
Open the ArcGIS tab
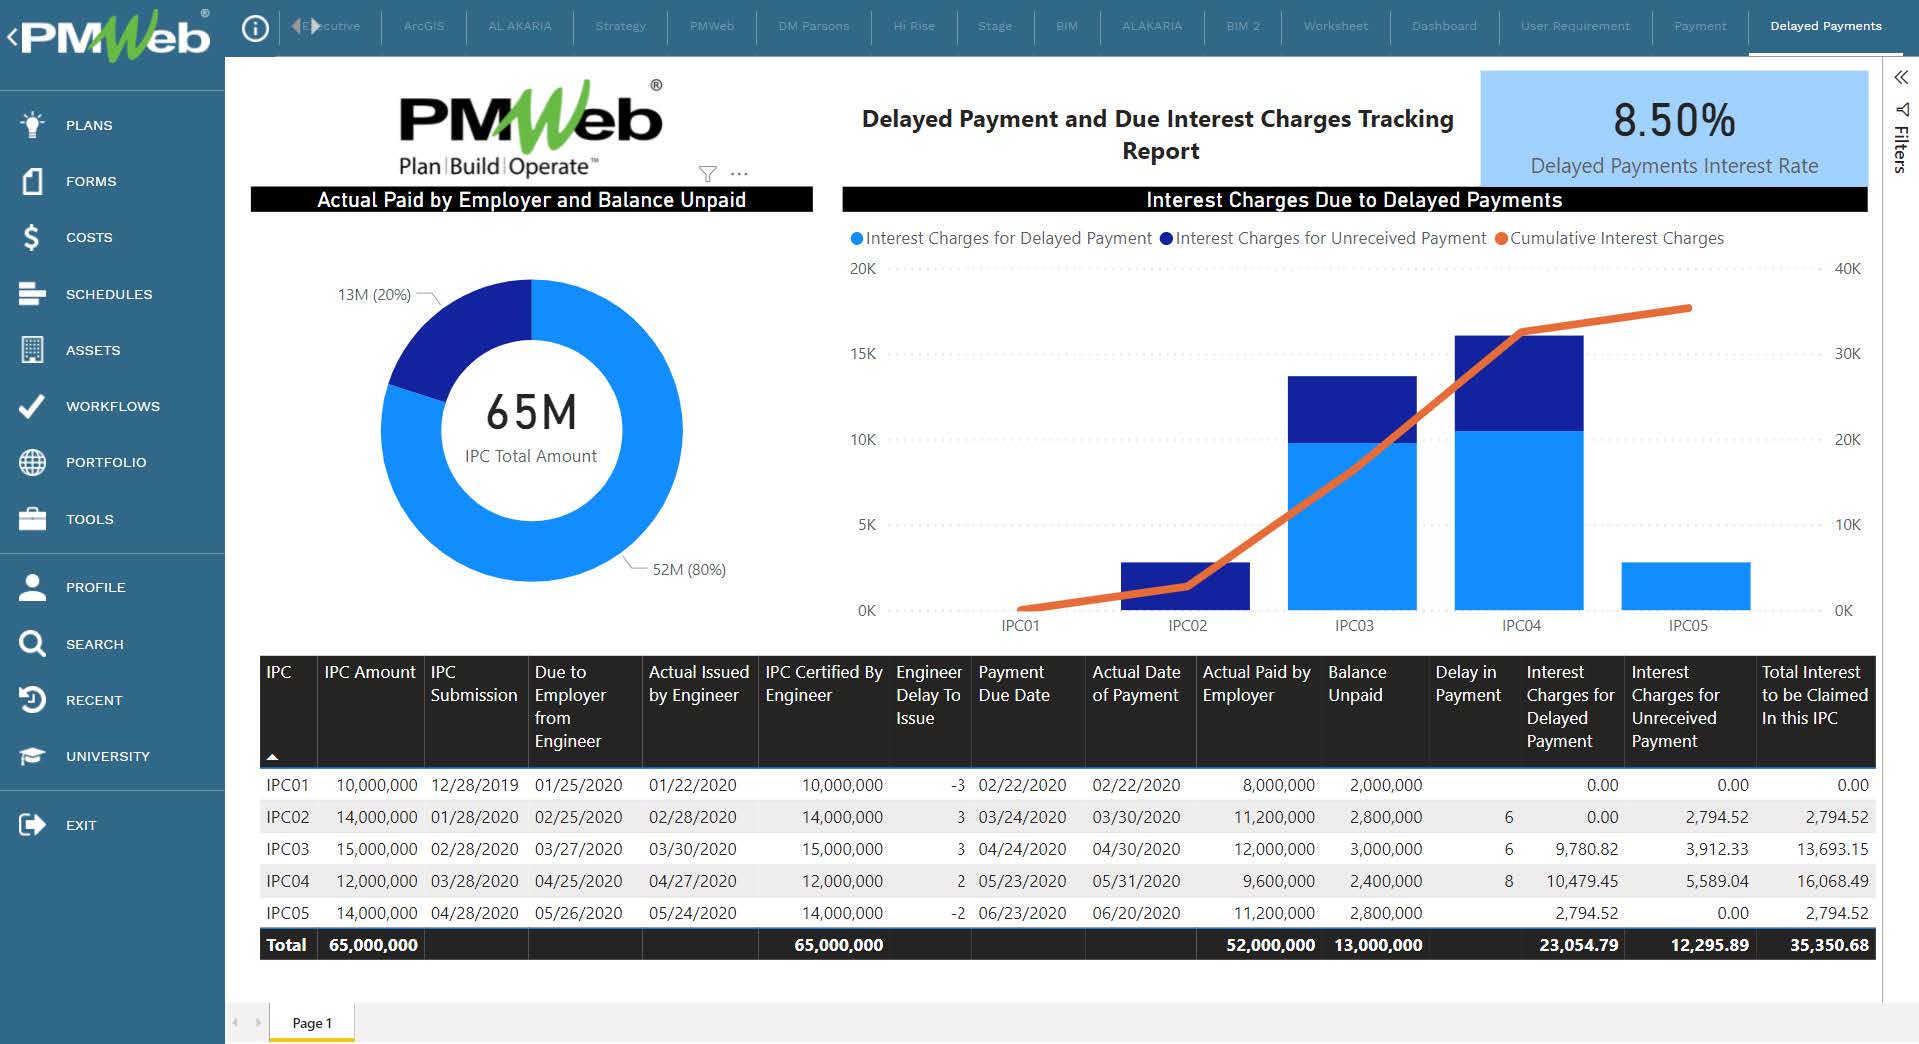pyautogui.click(x=424, y=26)
